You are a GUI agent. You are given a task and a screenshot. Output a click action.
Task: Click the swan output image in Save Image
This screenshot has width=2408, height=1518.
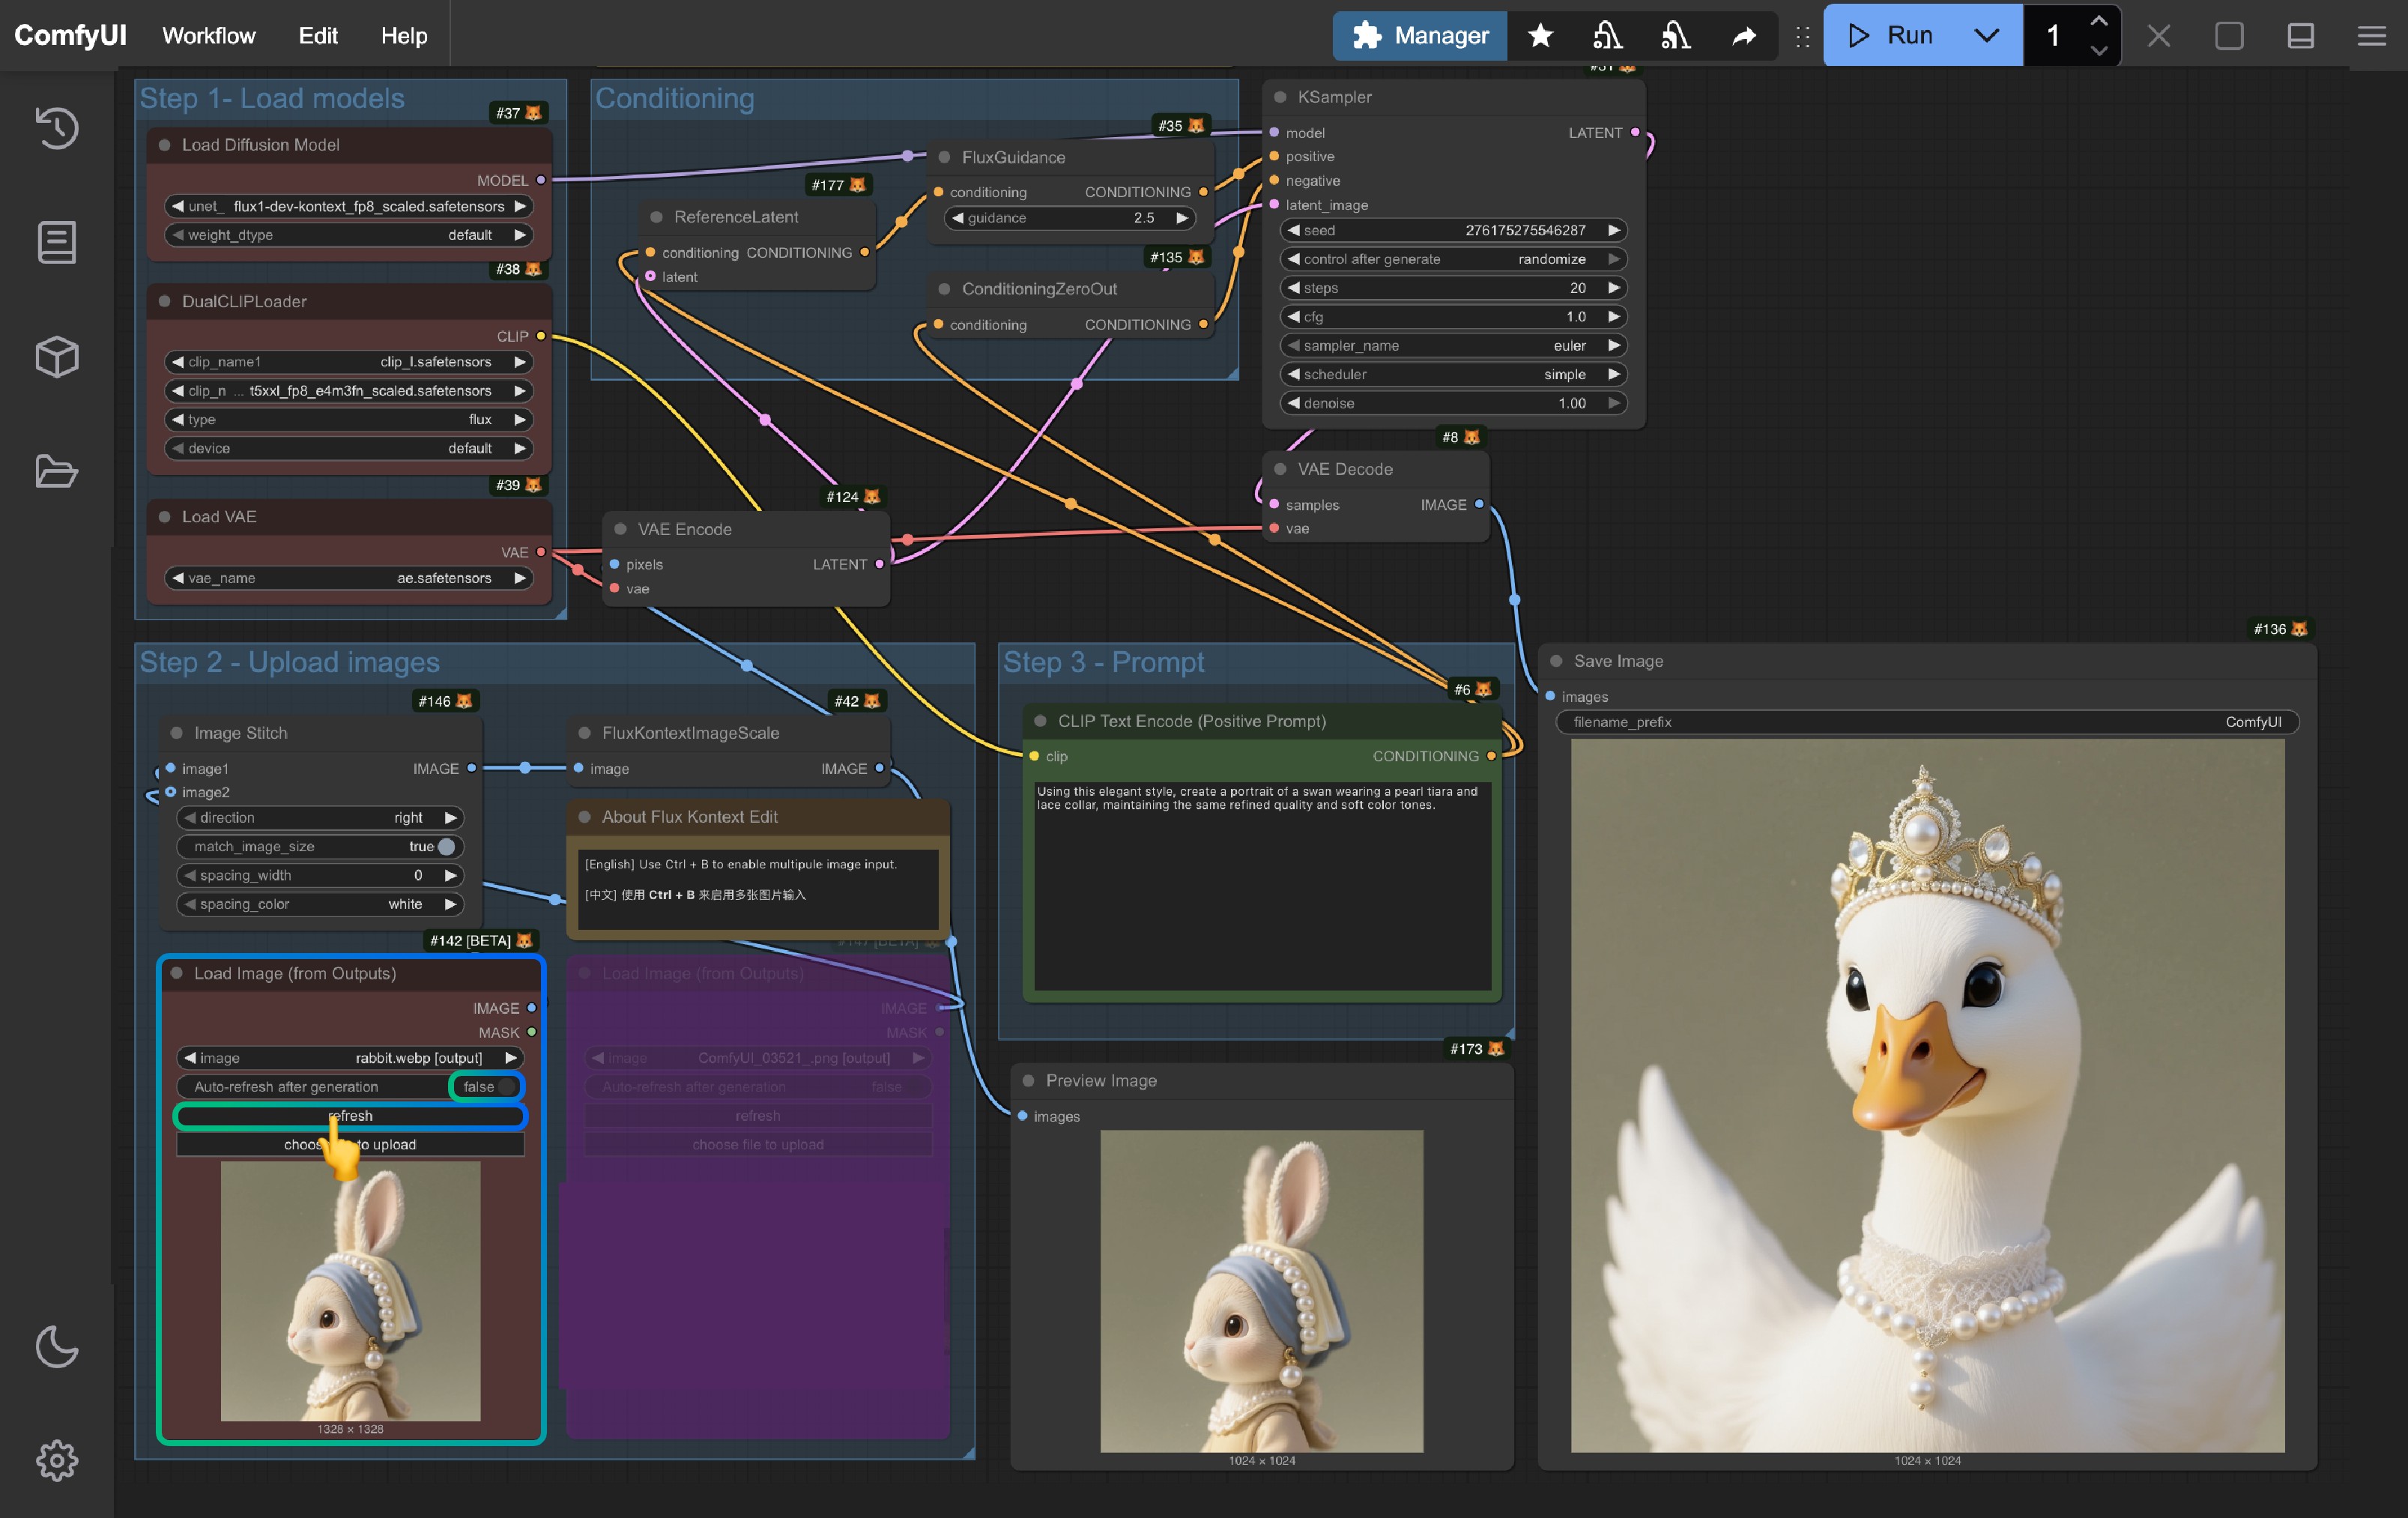point(1927,1096)
